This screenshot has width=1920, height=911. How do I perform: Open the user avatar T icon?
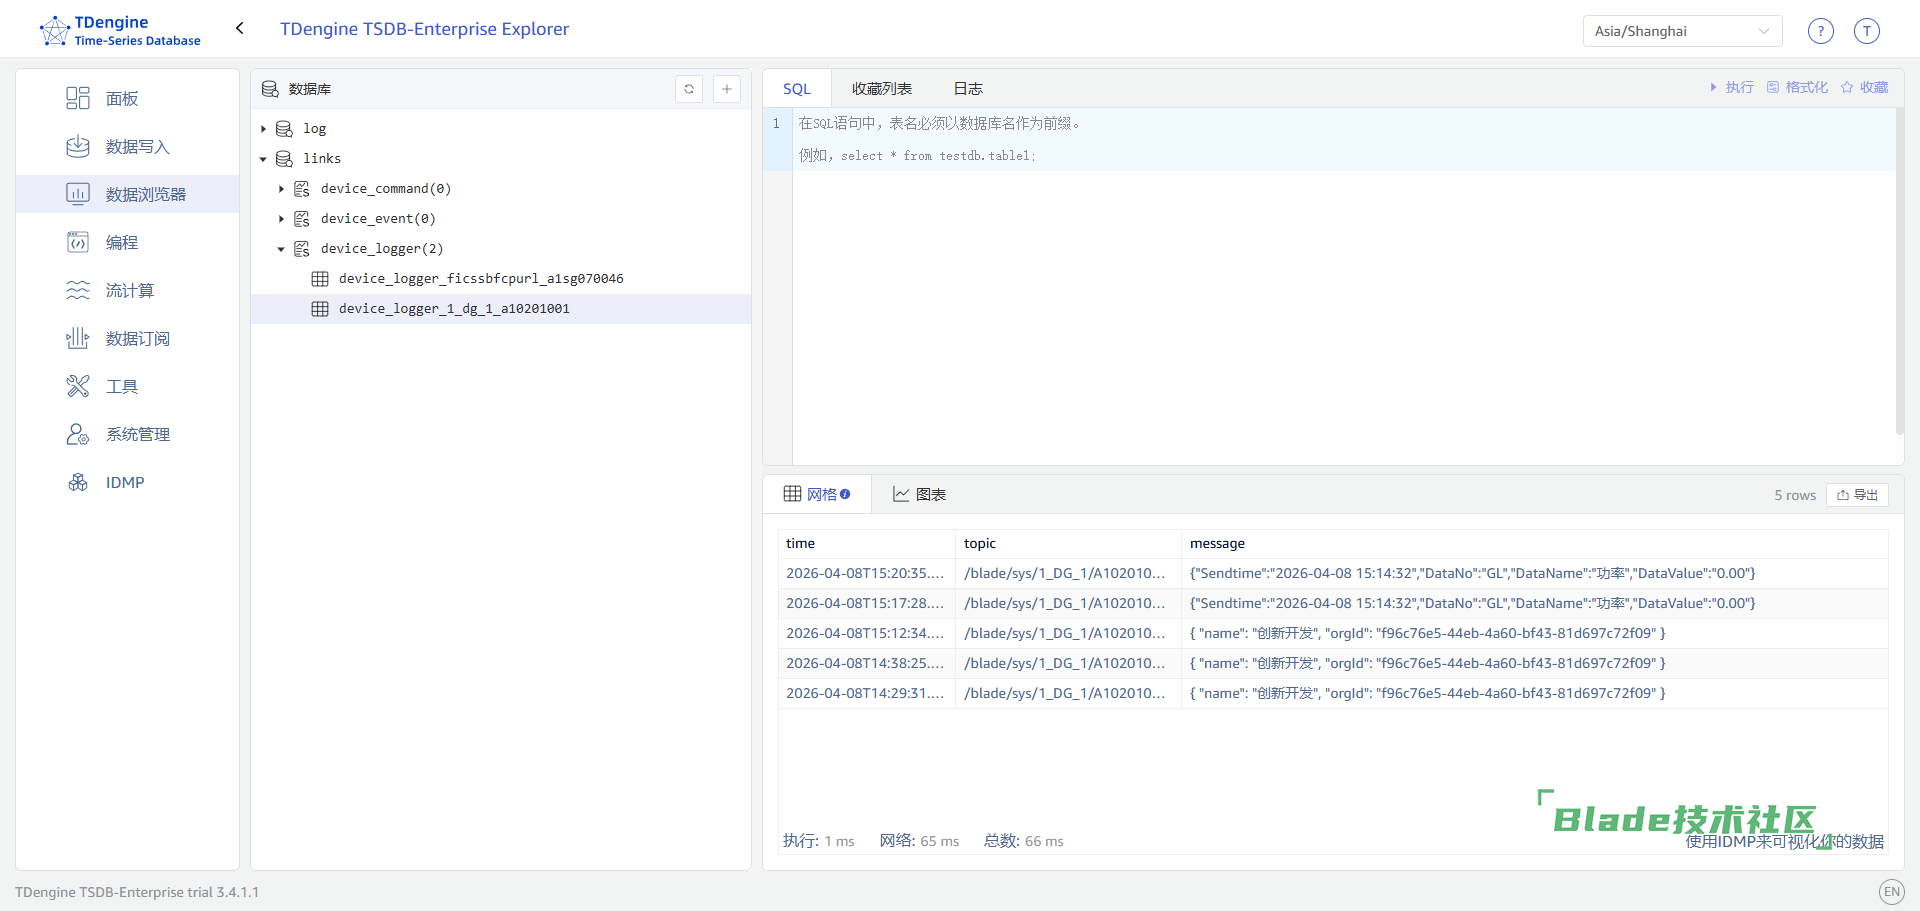click(x=1866, y=31)
